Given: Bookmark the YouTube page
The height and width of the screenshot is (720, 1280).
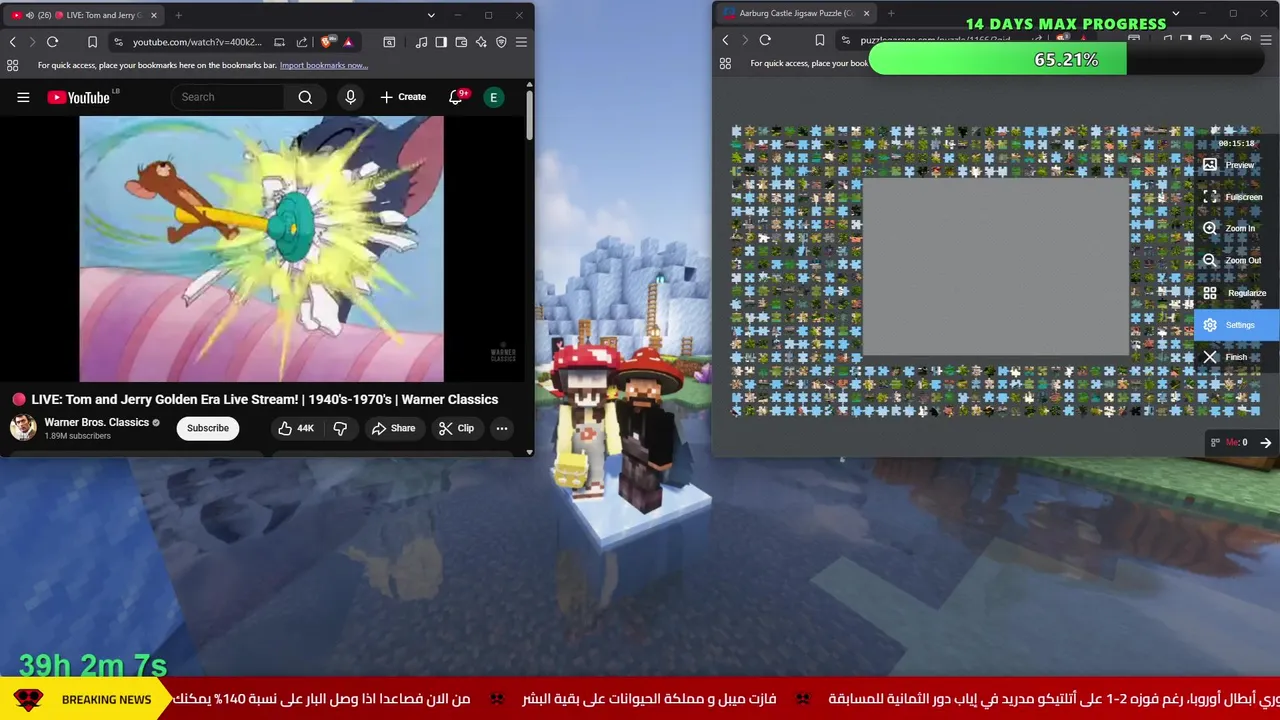Looking at the screenshot, I should coord(92,42).
